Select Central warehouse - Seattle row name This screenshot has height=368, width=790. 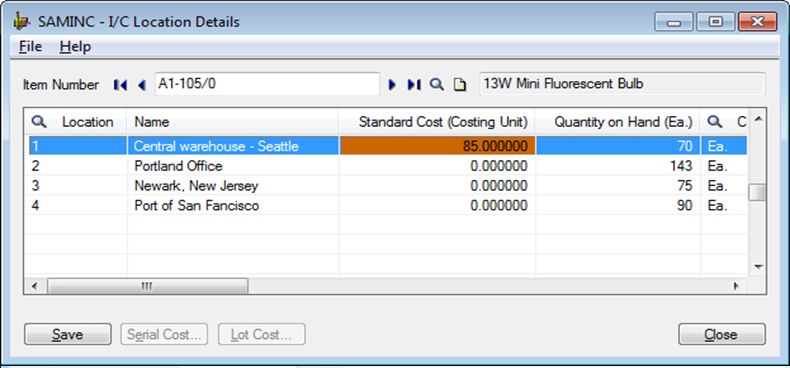217,146
